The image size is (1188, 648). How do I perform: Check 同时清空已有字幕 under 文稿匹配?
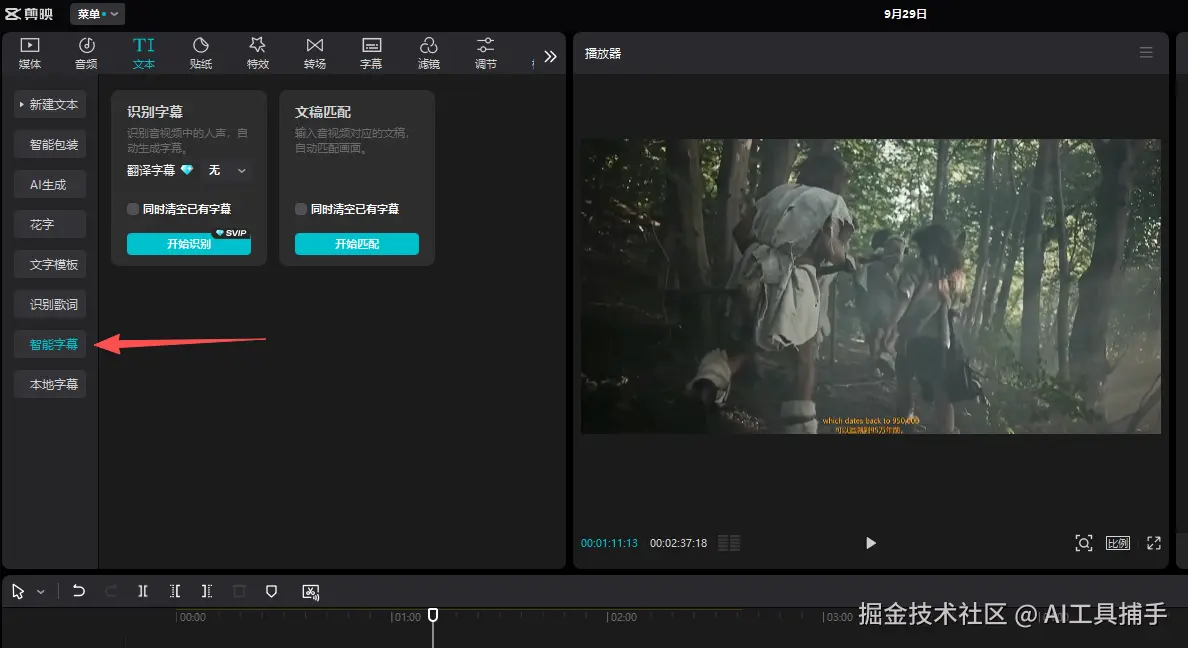[301, 208]
